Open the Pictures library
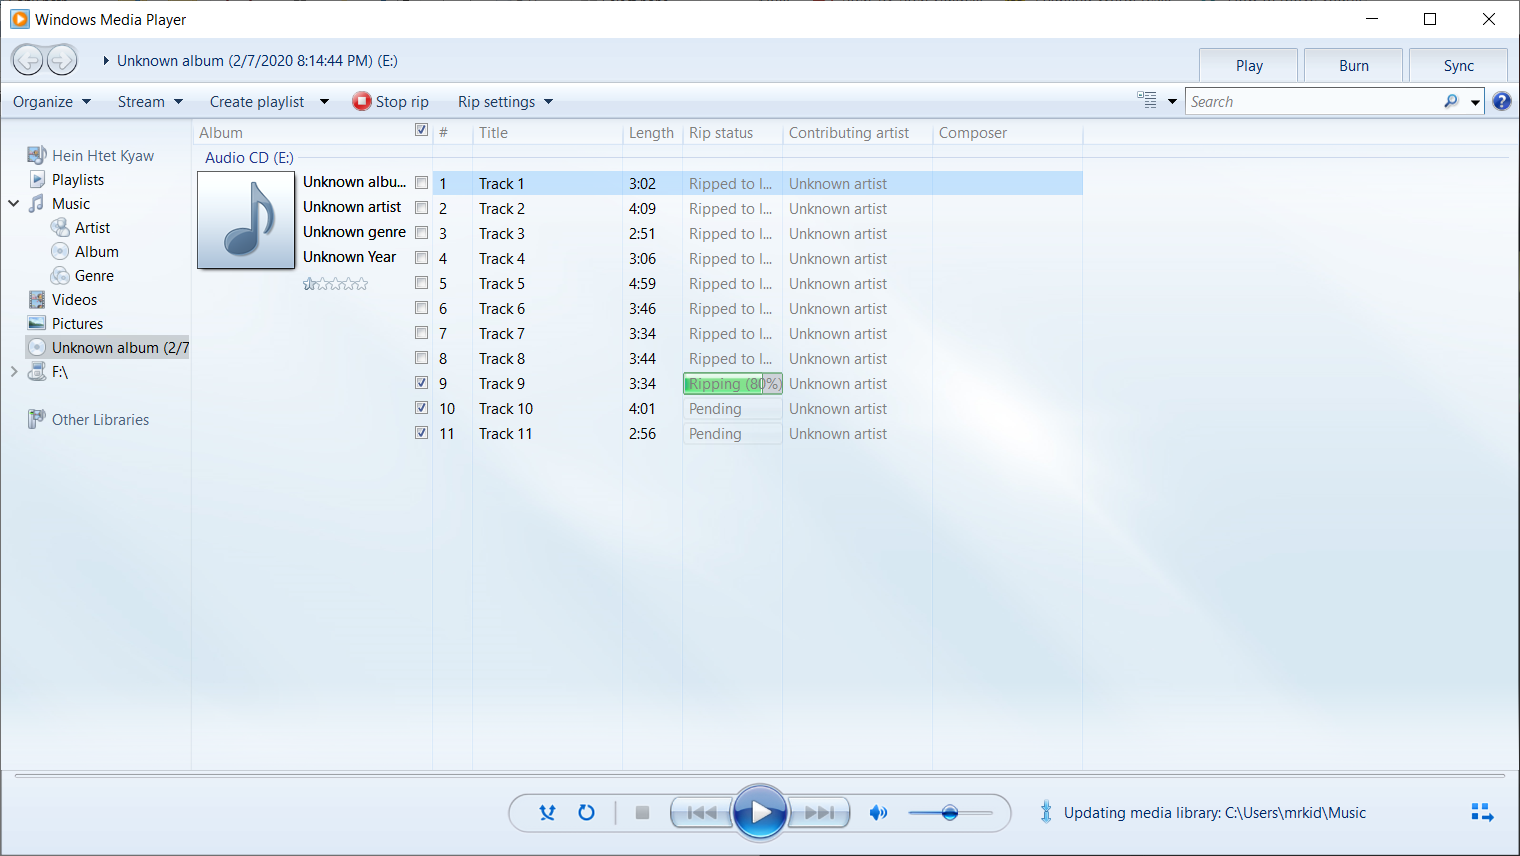 (77, 324)
